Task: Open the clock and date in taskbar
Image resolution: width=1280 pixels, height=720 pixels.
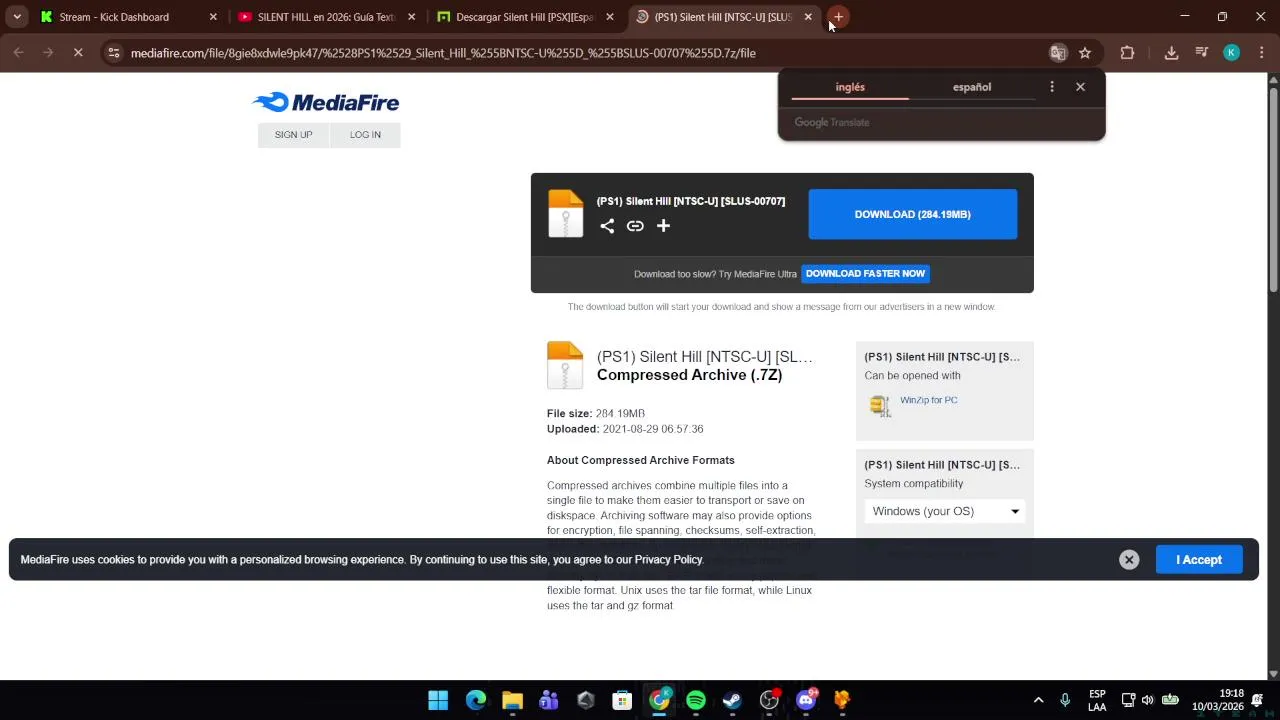Action: 1218,700
